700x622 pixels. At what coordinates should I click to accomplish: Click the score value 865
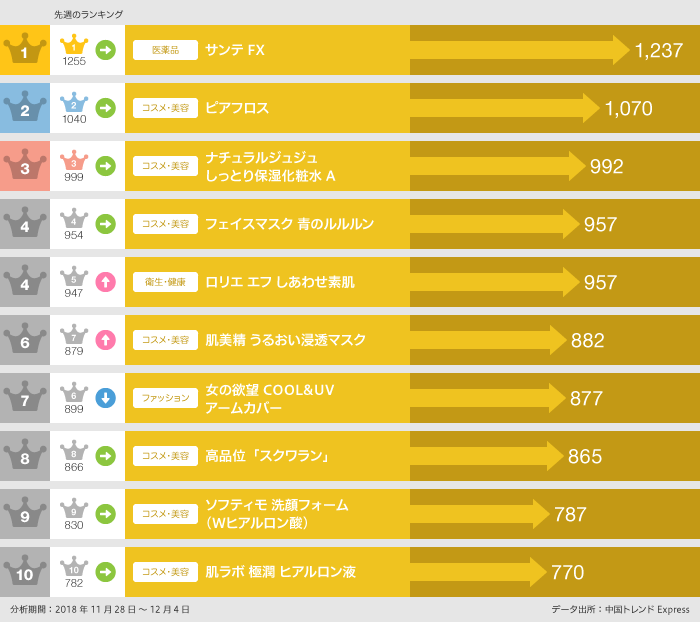pos(585,457)
